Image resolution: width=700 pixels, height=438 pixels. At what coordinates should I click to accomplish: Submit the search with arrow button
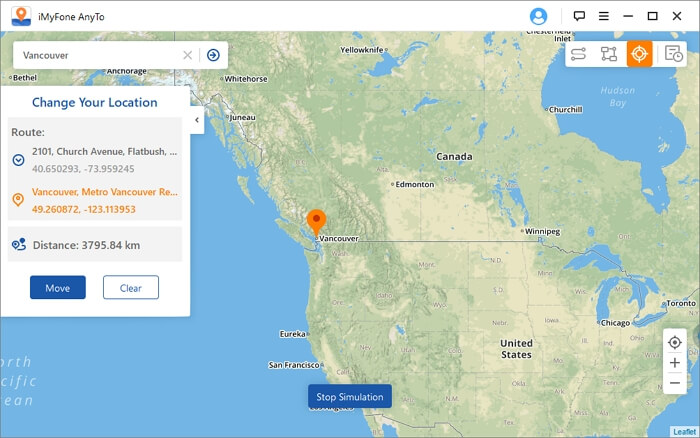pos(213,55)
